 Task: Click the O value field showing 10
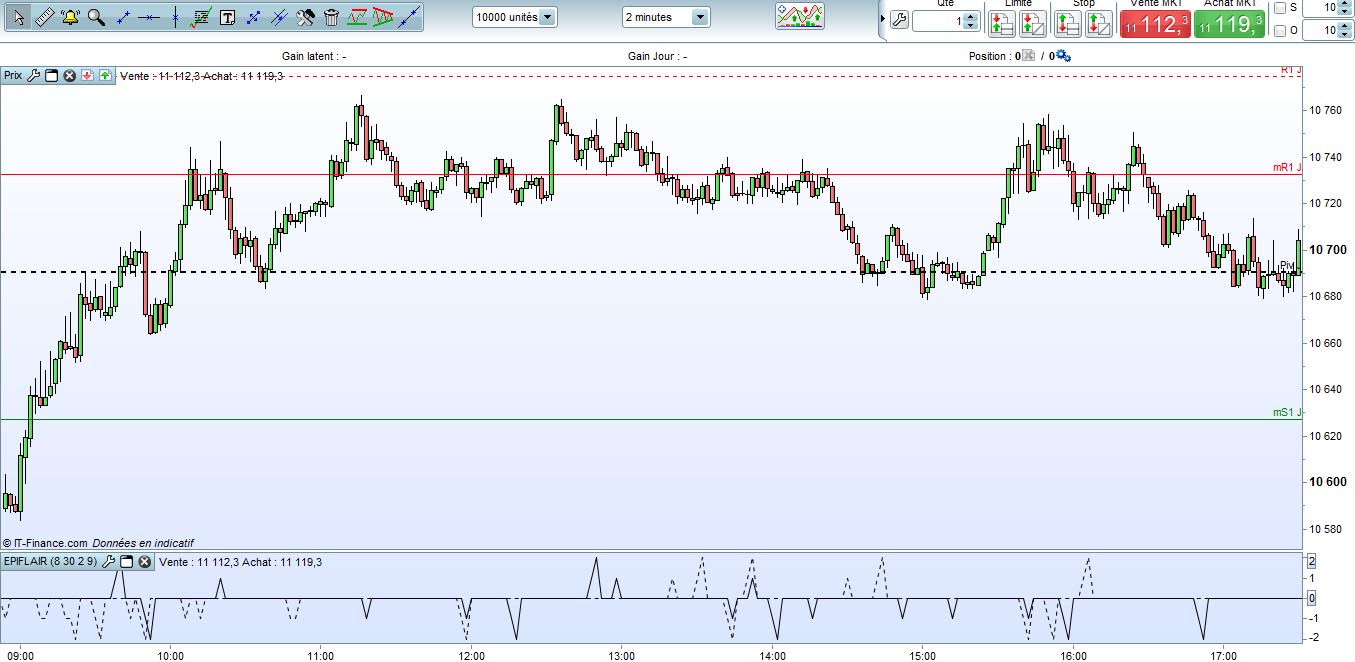(x=1321, y=31)
